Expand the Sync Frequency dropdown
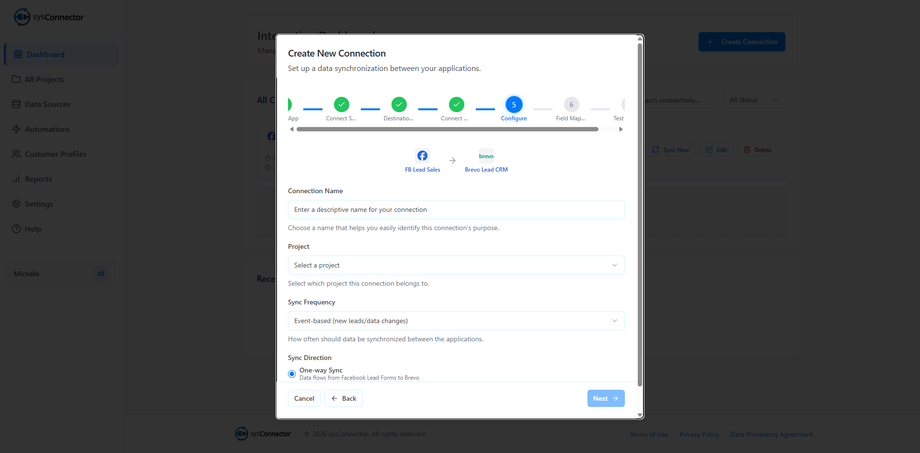Image resolution: width=920 pixels, height=453 pixels. point(456,321)
